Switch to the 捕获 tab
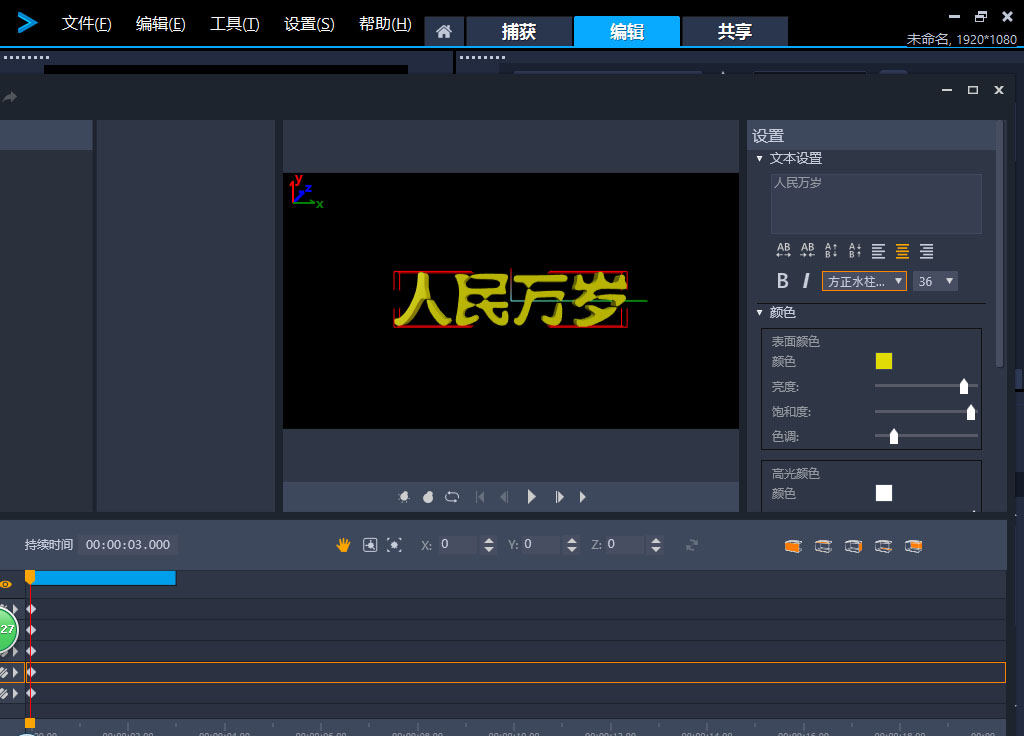The height and width of the screenshot is (736, 1024). pyautogui.click(x=519, y=31)
